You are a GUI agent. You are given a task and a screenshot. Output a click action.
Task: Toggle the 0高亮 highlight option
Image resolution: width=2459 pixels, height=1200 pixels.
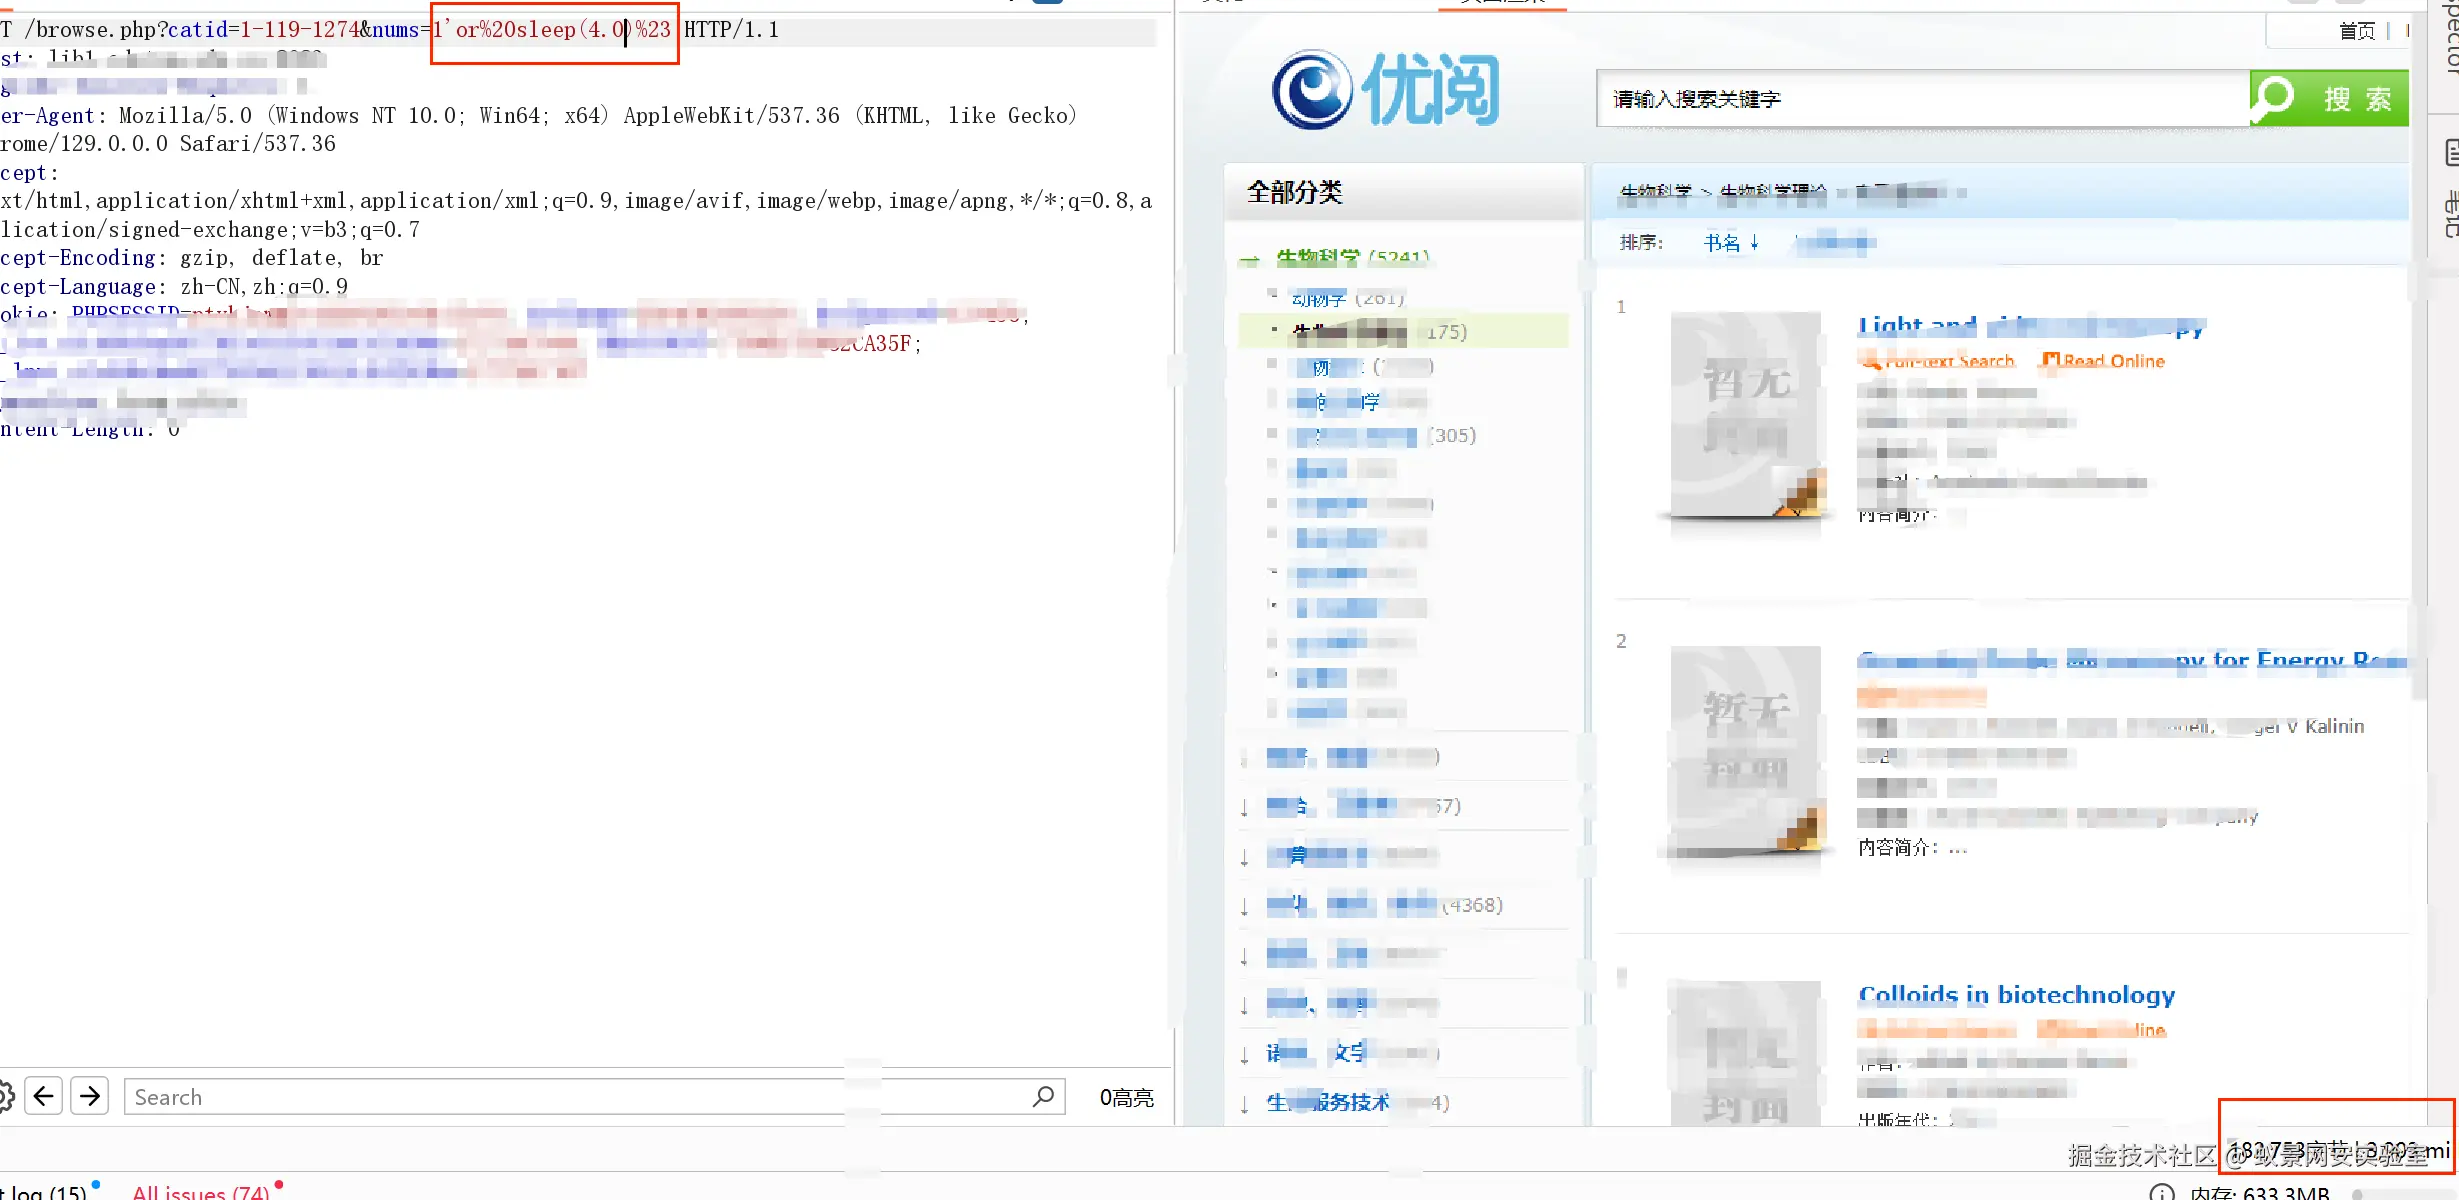1126,1096
